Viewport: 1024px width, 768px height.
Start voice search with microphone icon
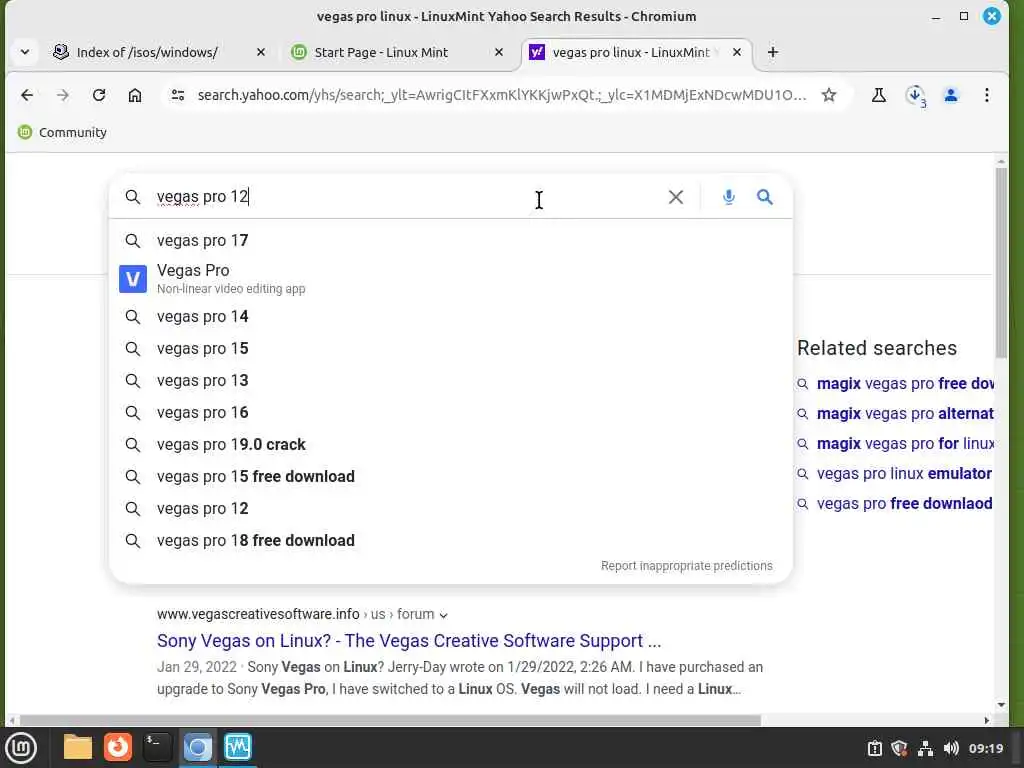[729, 197]
